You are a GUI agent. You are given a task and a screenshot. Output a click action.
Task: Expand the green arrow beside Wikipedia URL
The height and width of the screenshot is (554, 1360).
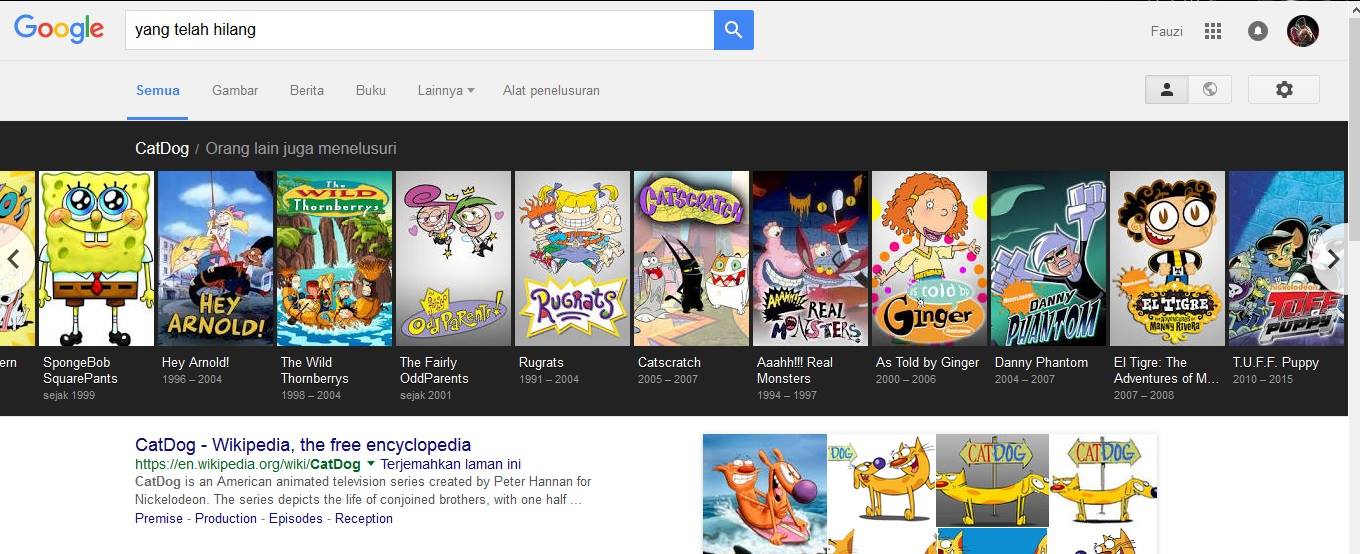(x=371, y=465)
